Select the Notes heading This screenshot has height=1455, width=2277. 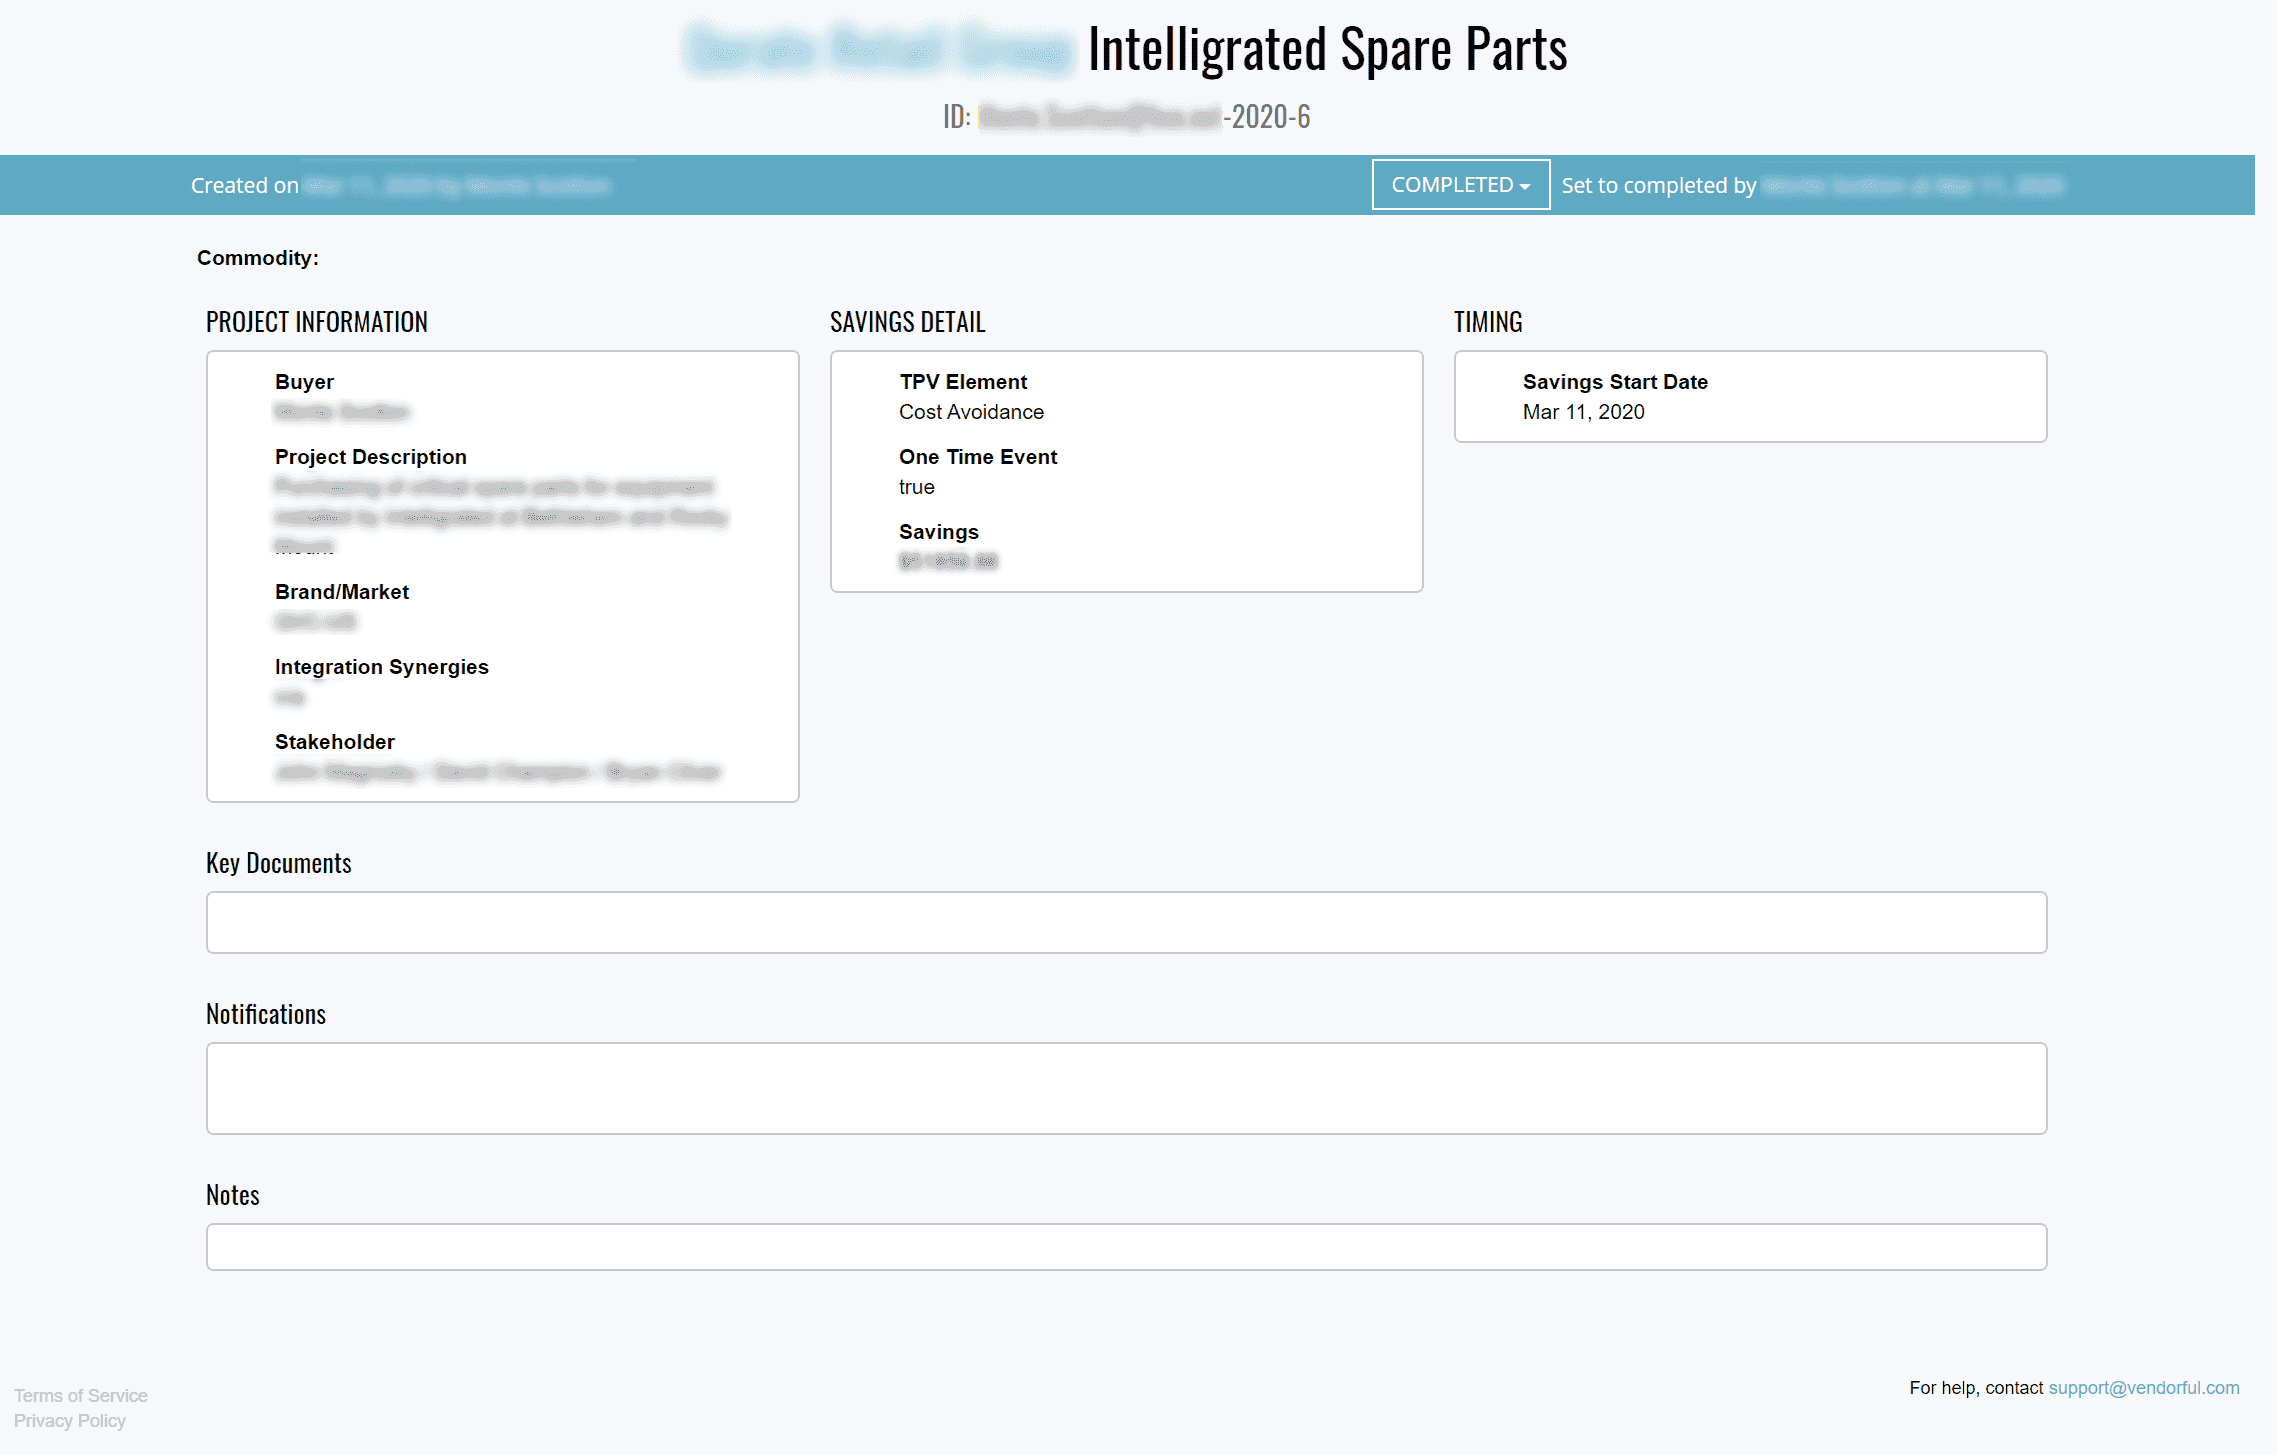point(233,1195)
